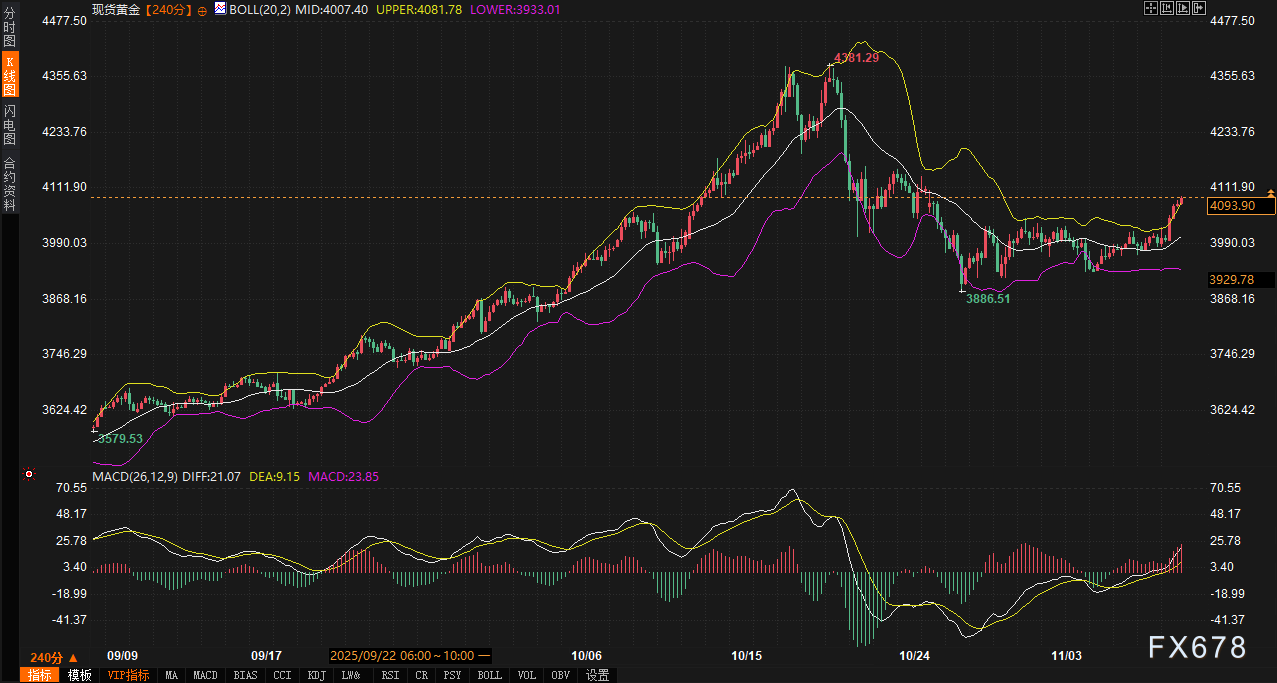
Task: Click the exit-arrow icon at top right
Action: [x=1199, y=8]
